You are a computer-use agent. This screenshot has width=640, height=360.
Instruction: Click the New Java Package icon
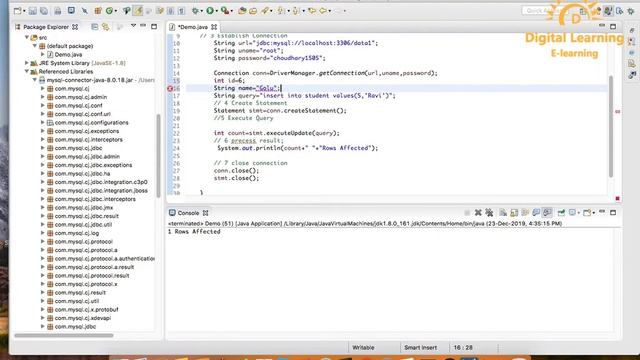click(98, 11)
